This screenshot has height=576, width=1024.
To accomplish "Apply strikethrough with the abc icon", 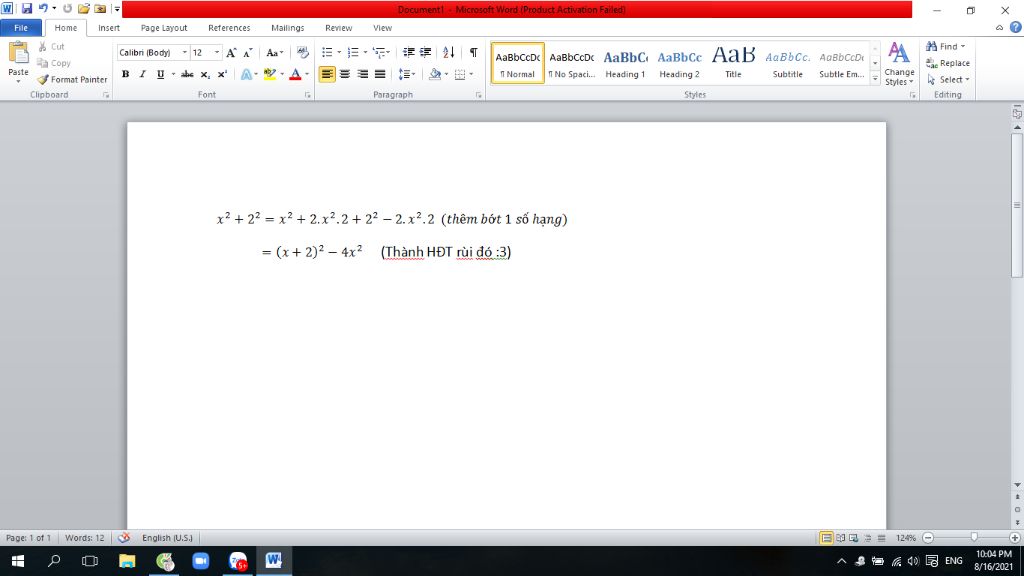I will click(x=187, y=74).
